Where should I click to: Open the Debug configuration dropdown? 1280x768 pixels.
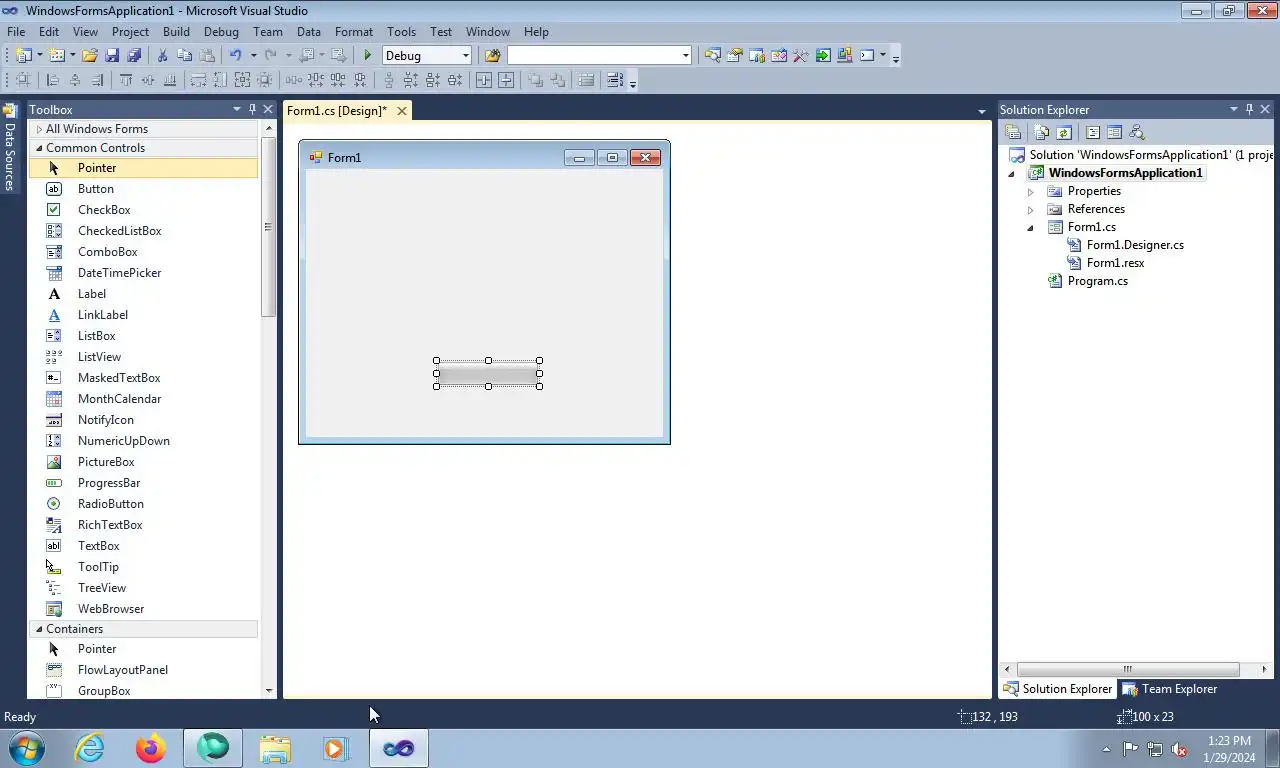pyautogui.click(x=465, y=56)
